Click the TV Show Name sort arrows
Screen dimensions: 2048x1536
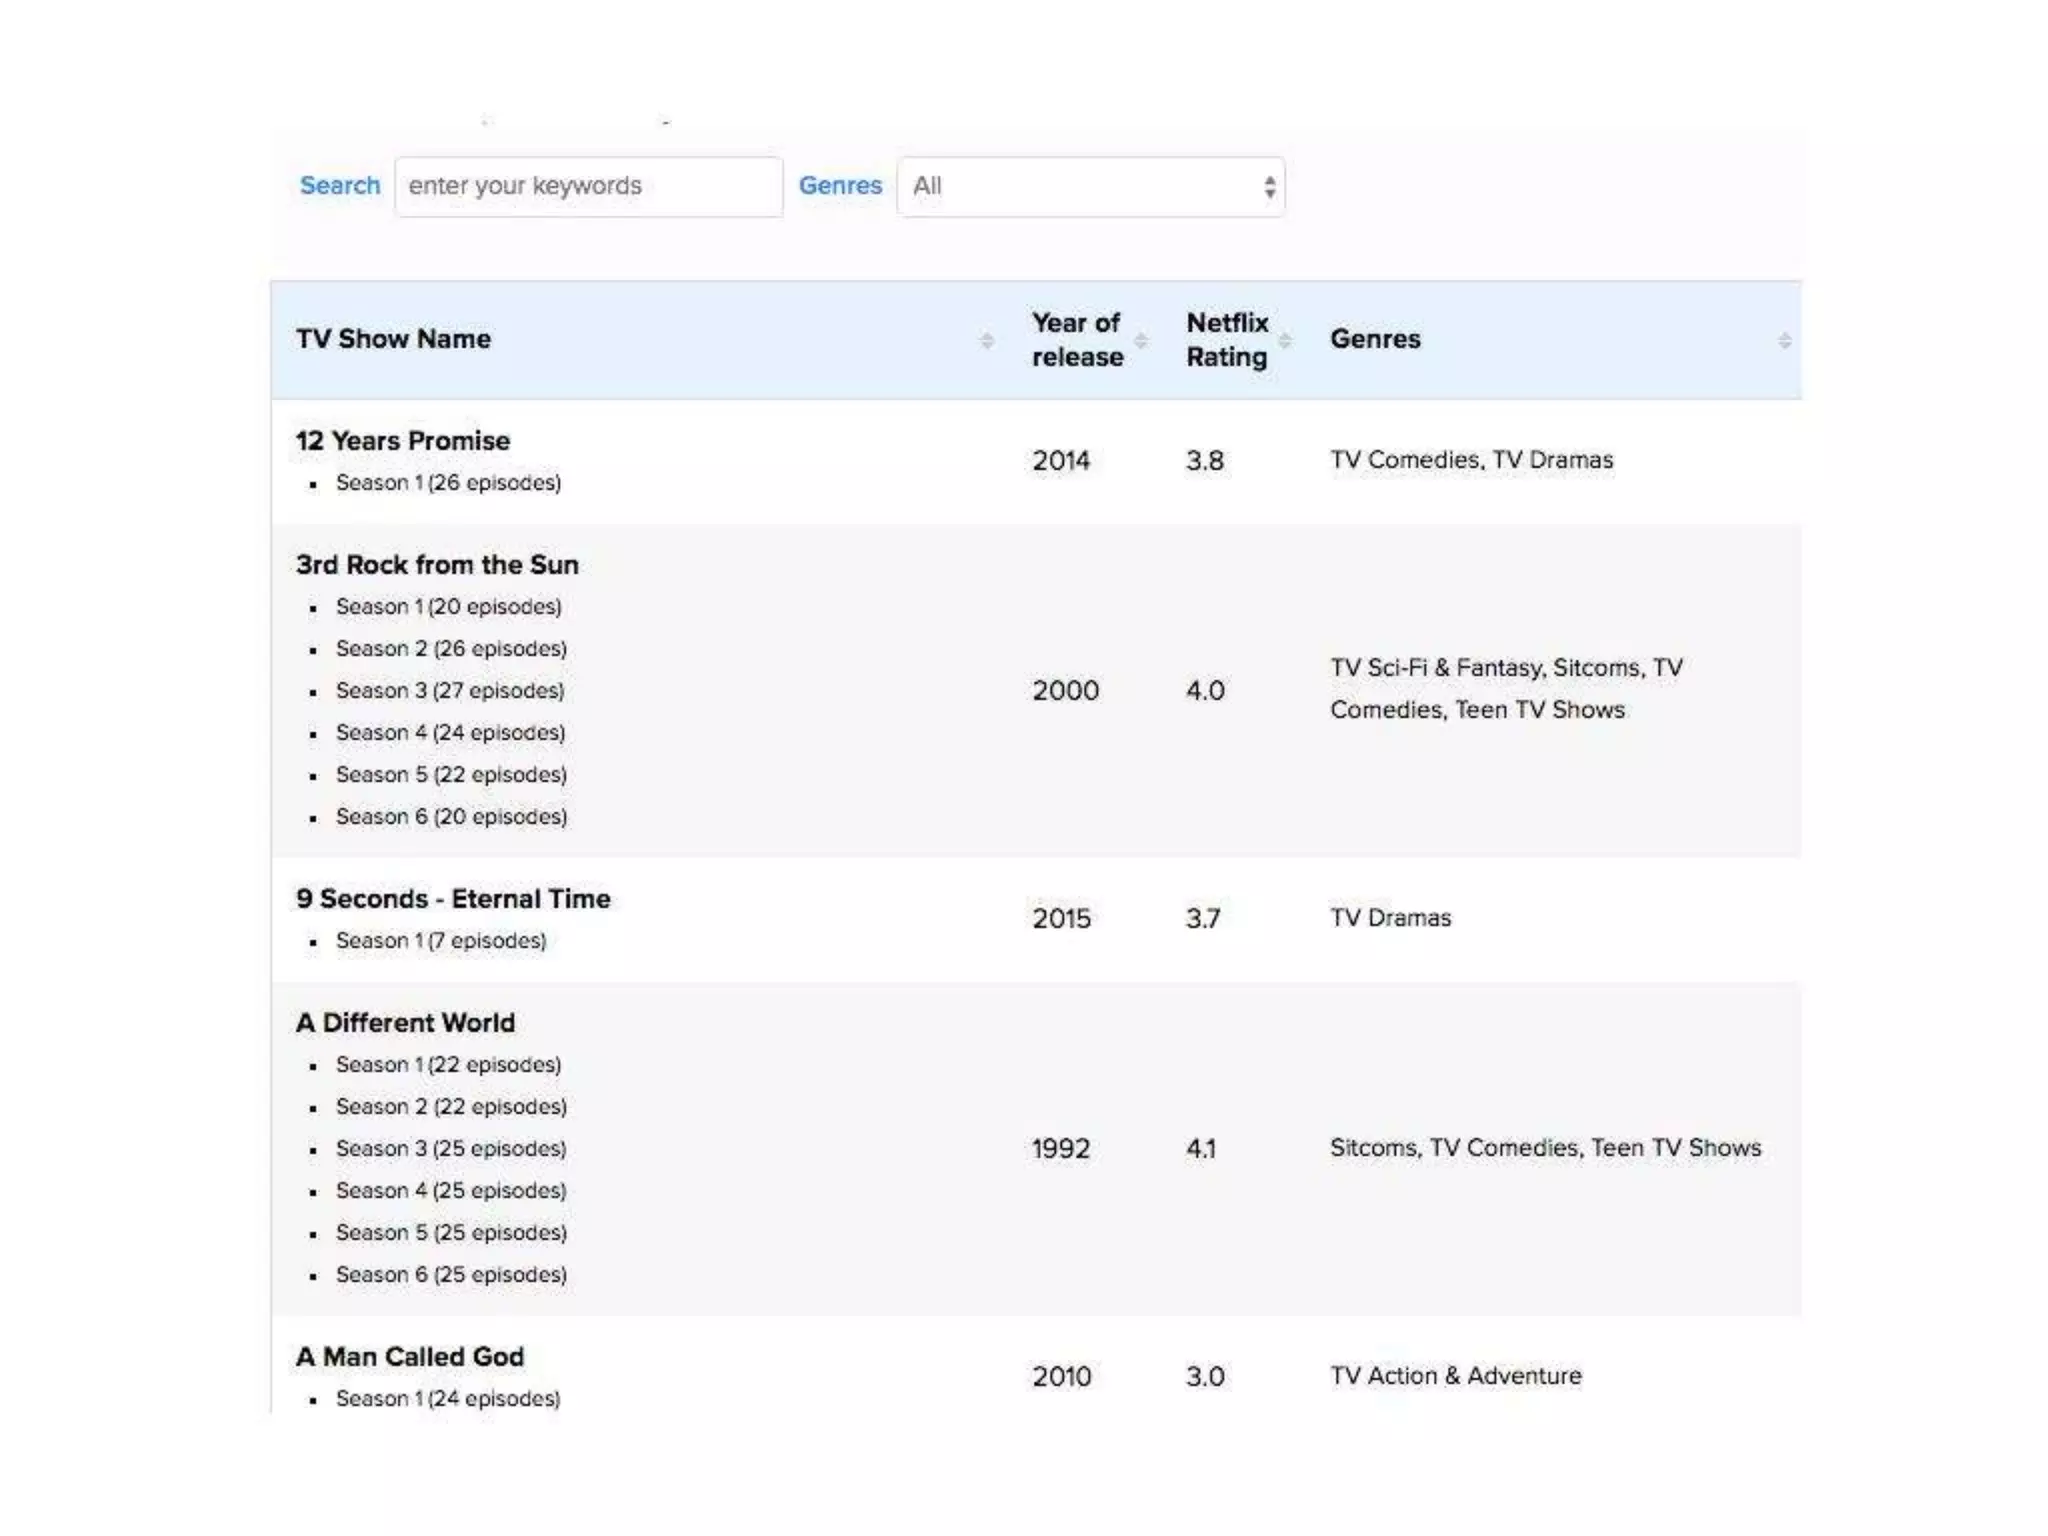[986, 341]
